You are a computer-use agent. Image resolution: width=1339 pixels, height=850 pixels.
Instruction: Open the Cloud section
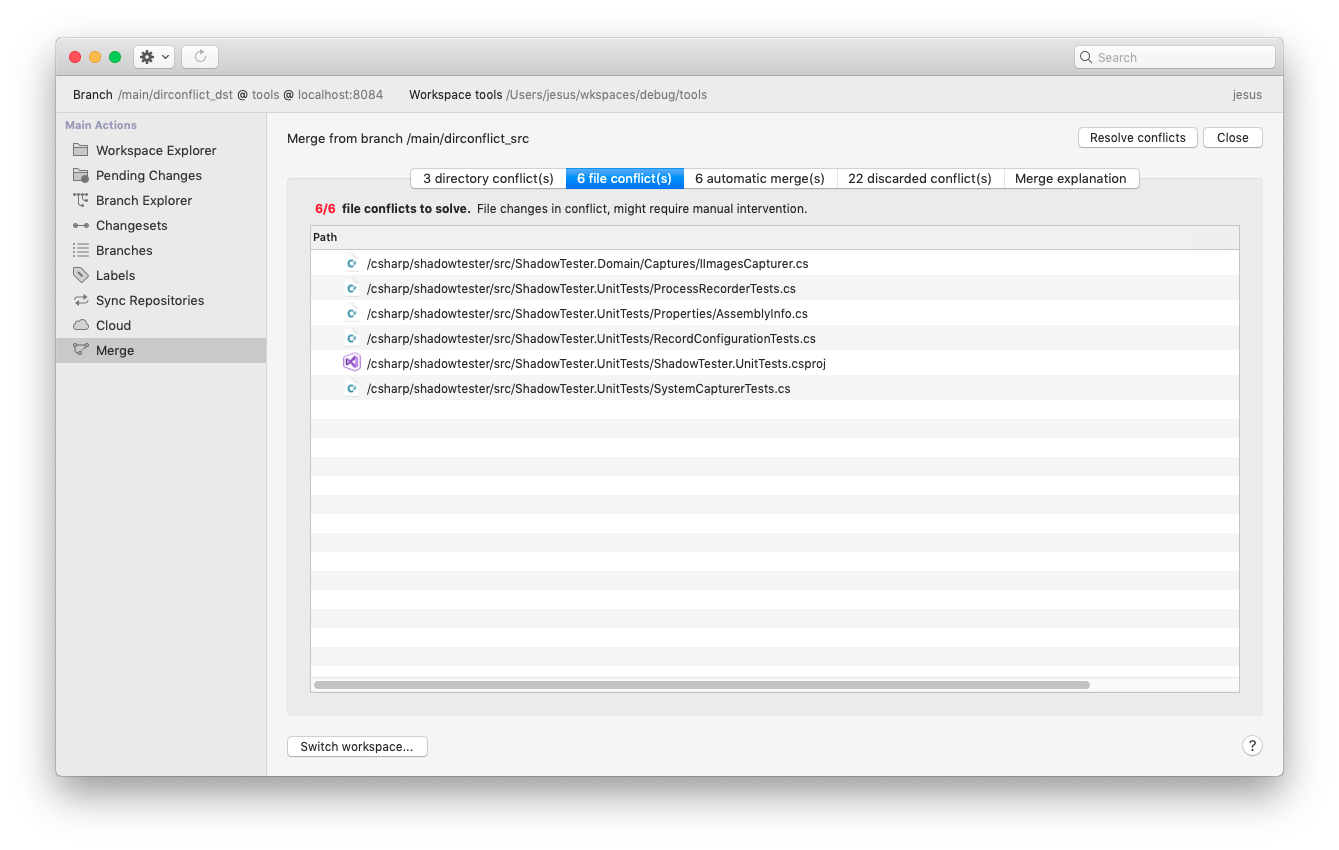pos(115,325)
